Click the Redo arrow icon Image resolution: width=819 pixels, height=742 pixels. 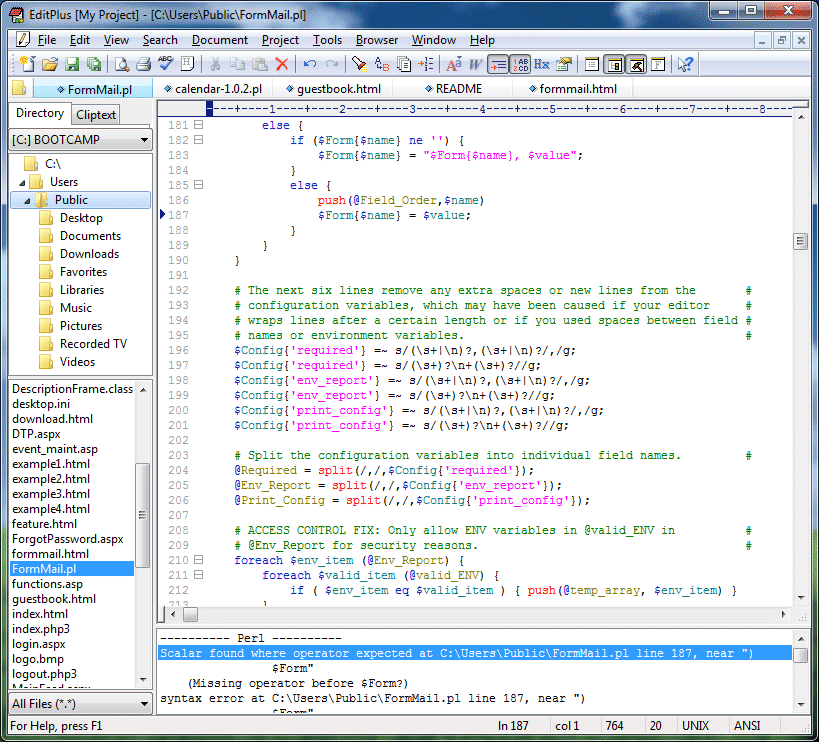point(332,64)
